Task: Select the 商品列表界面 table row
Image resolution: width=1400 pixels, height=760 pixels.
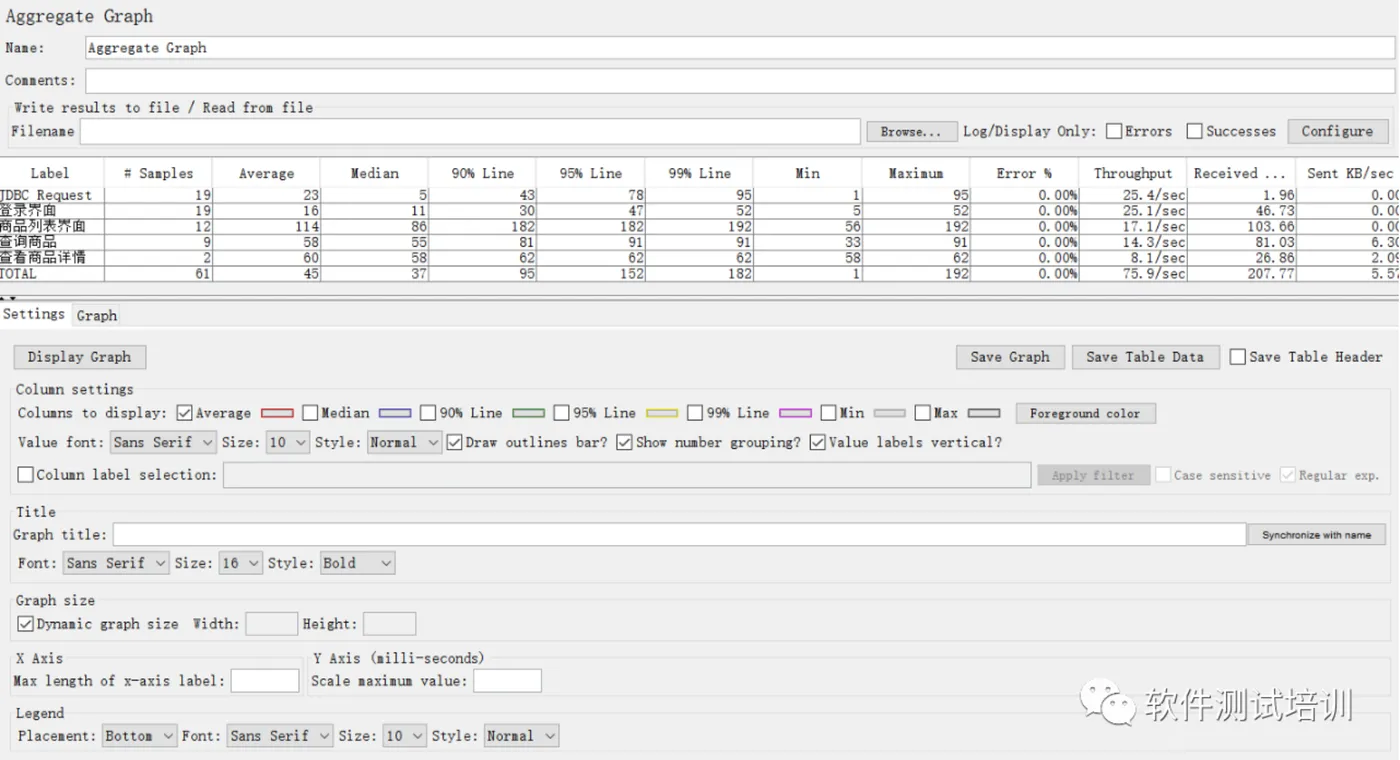Action: tap(700, 226)
